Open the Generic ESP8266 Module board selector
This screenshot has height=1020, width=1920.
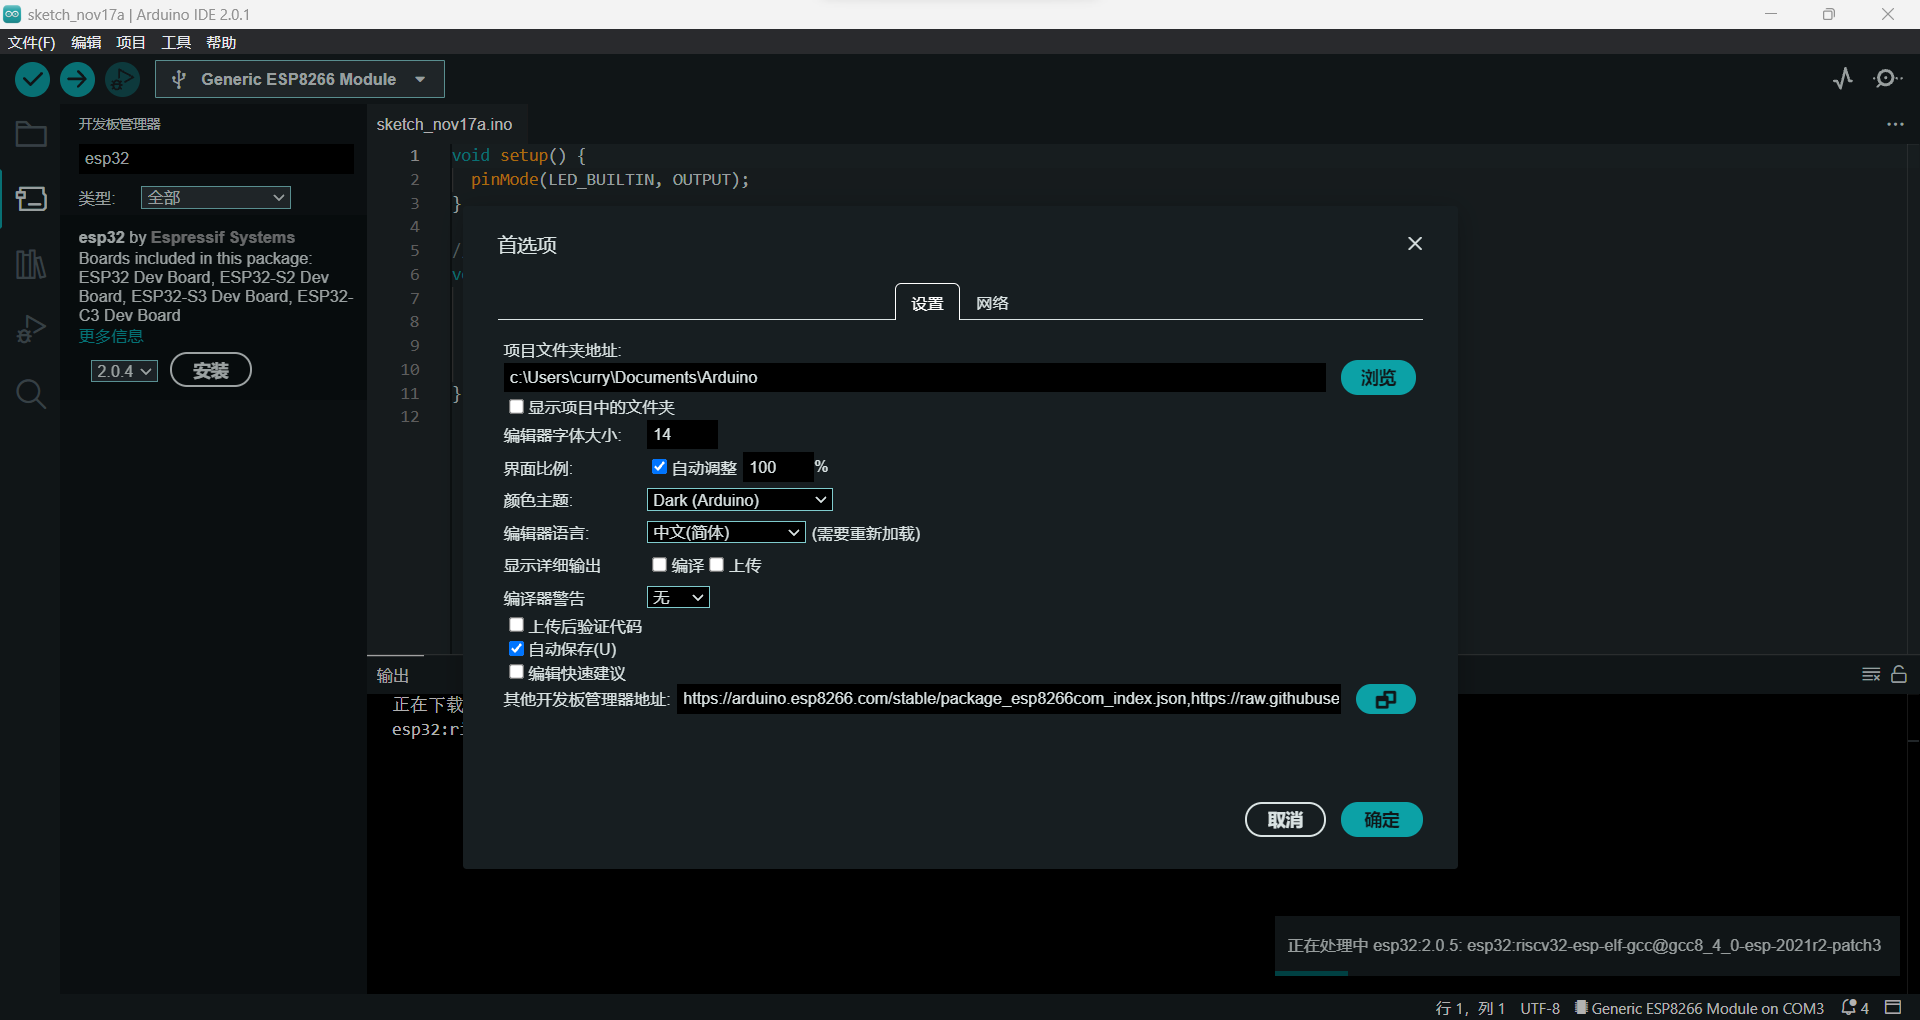(x=300, y=79)
